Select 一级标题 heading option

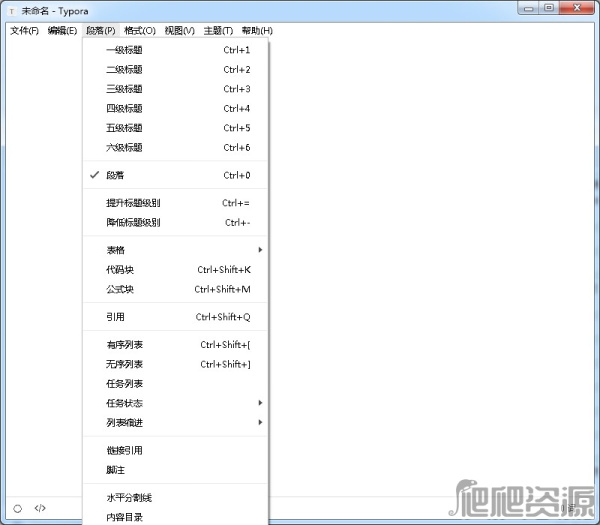(124, 50)
